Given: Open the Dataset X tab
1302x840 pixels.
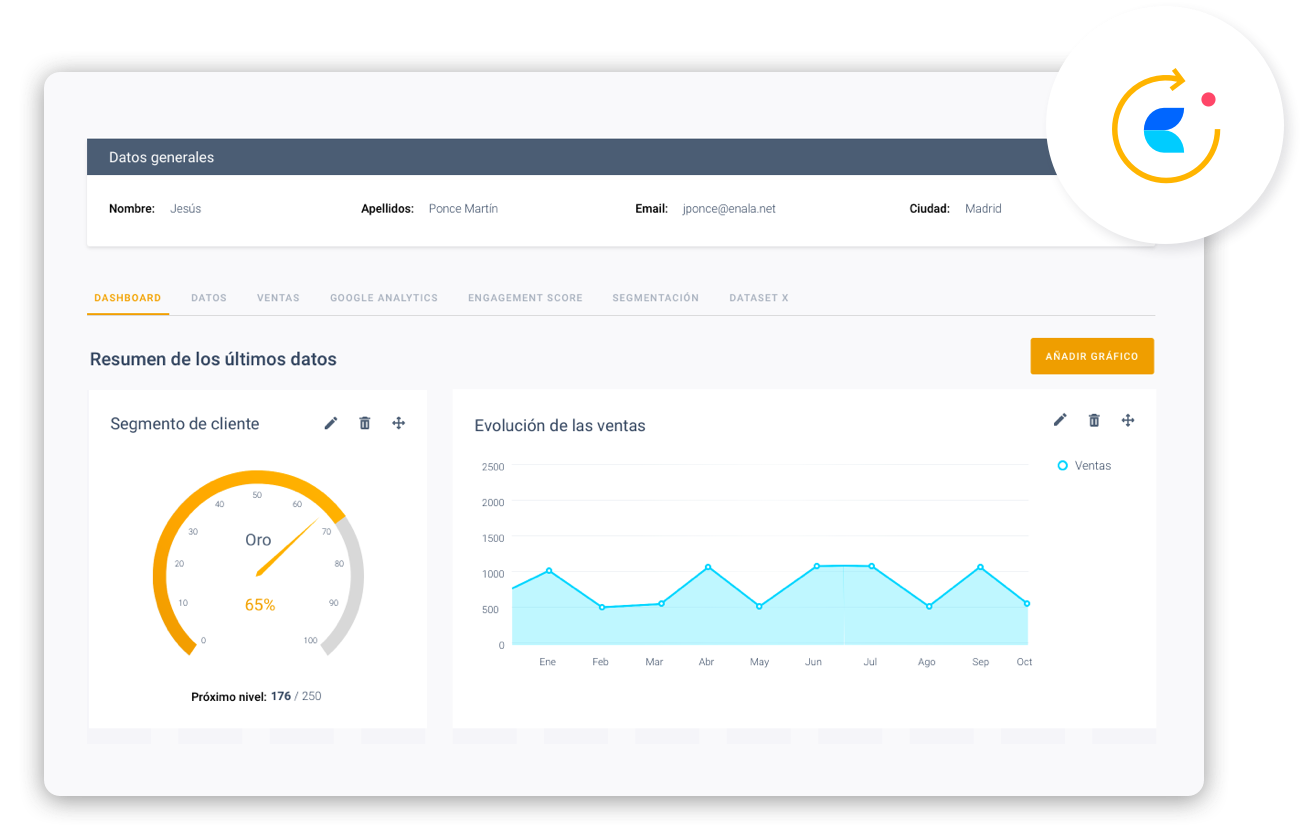Looking at the screenshot, I should [x=759, y=298].
